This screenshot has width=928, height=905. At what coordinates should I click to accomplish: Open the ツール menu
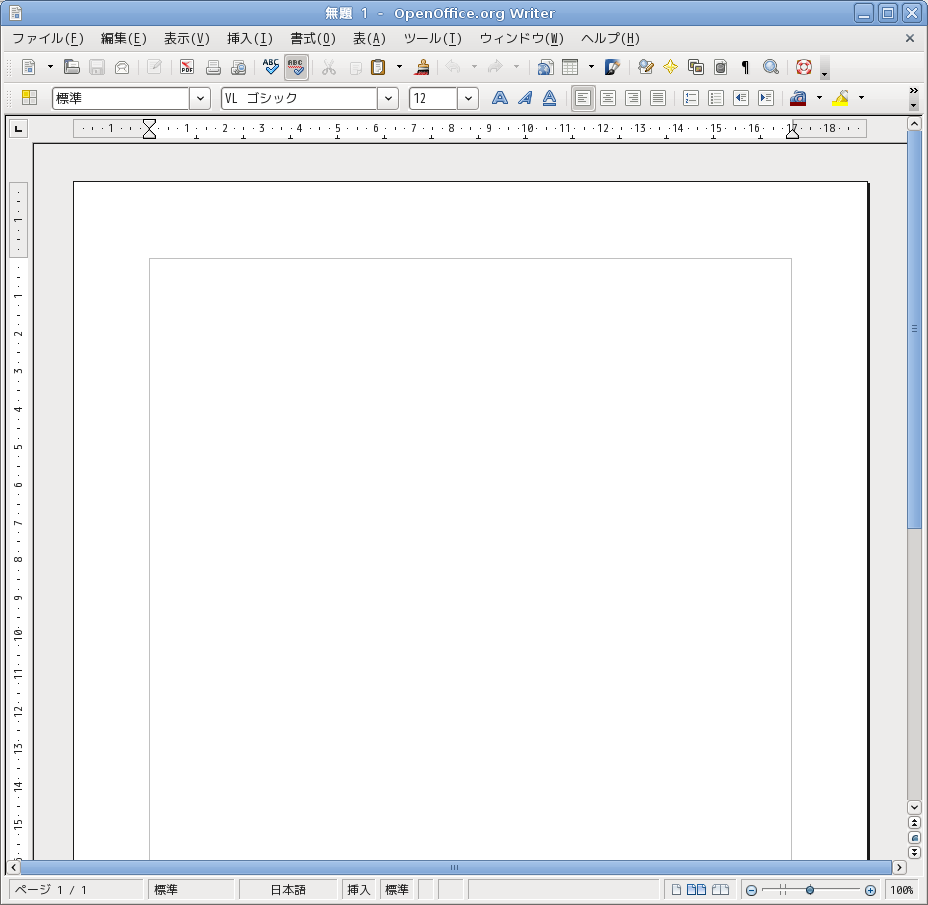pos(432,39)
